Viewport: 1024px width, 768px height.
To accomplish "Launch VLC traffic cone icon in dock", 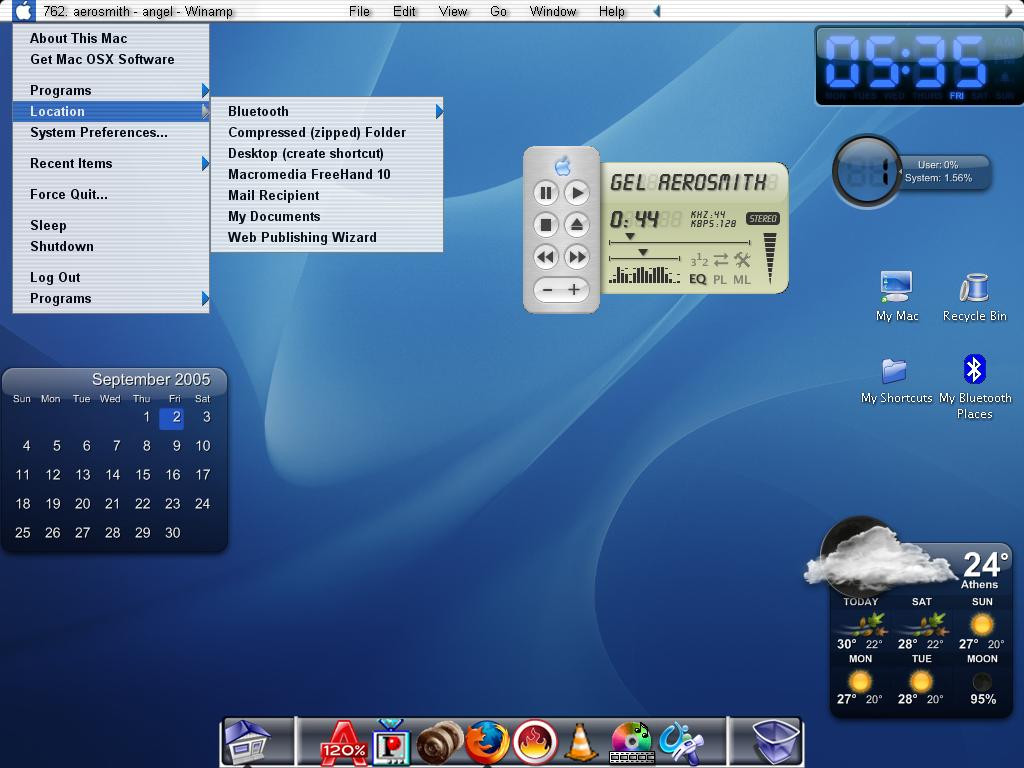I will (x=580, y=743).
